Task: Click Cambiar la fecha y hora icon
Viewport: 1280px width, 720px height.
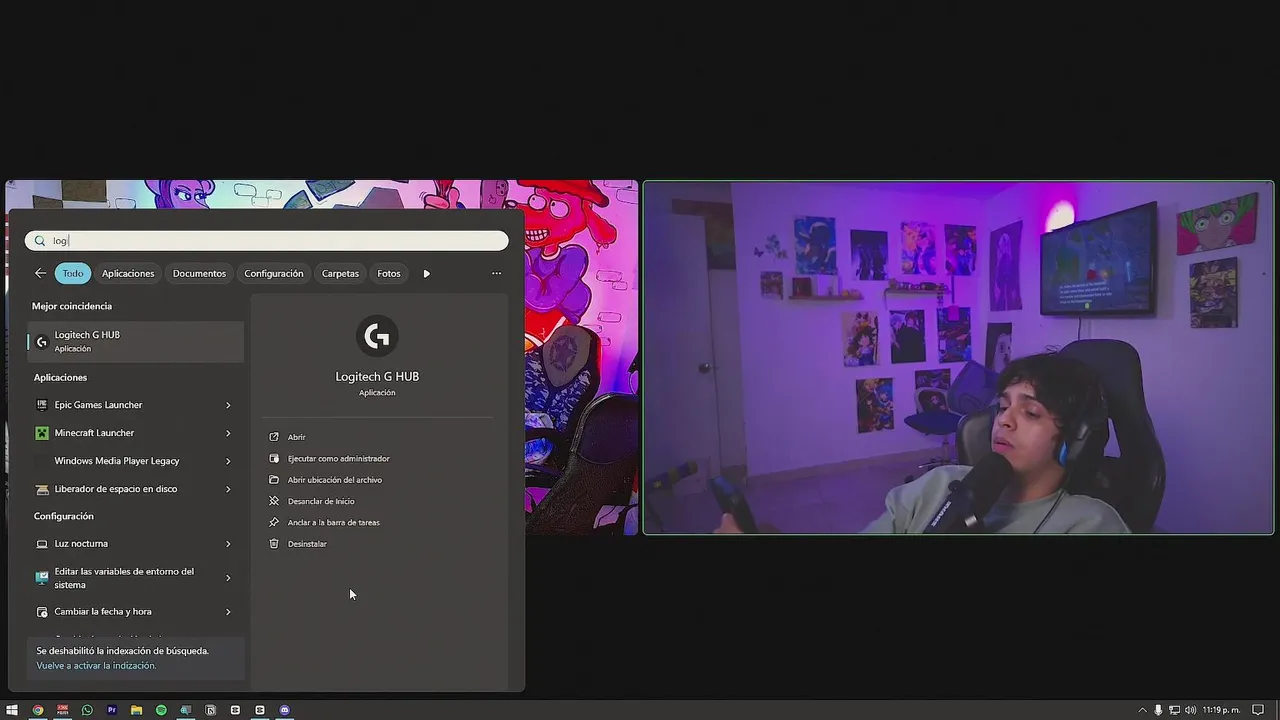Action: 41,612
